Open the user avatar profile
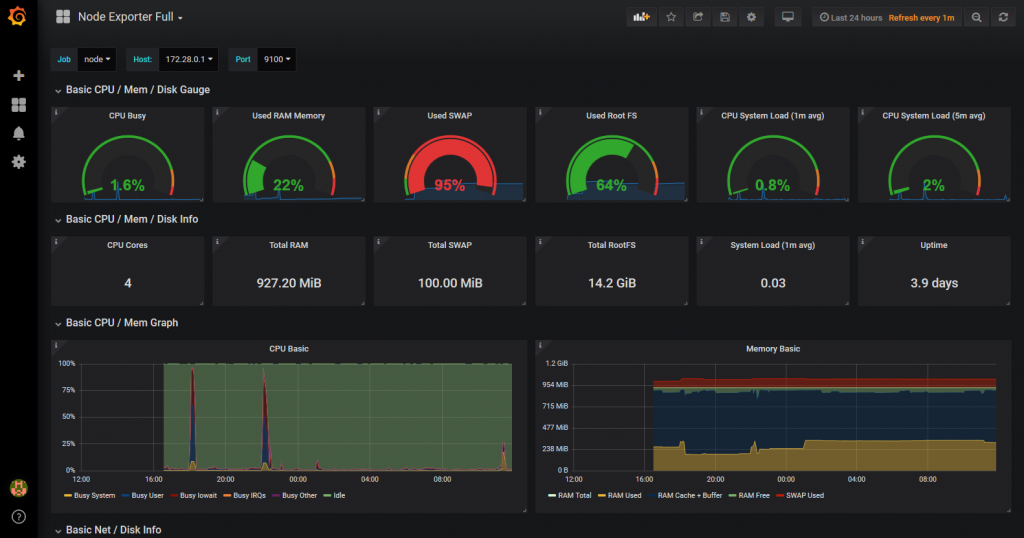1024x538 pixels. pyautogui.click(x=18, y=487)
